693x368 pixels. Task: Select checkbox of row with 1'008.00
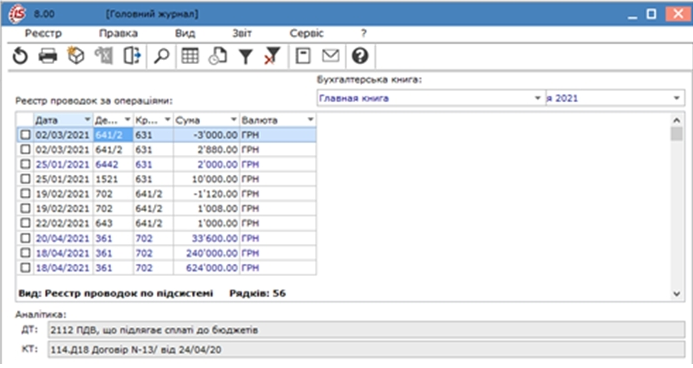25,208
